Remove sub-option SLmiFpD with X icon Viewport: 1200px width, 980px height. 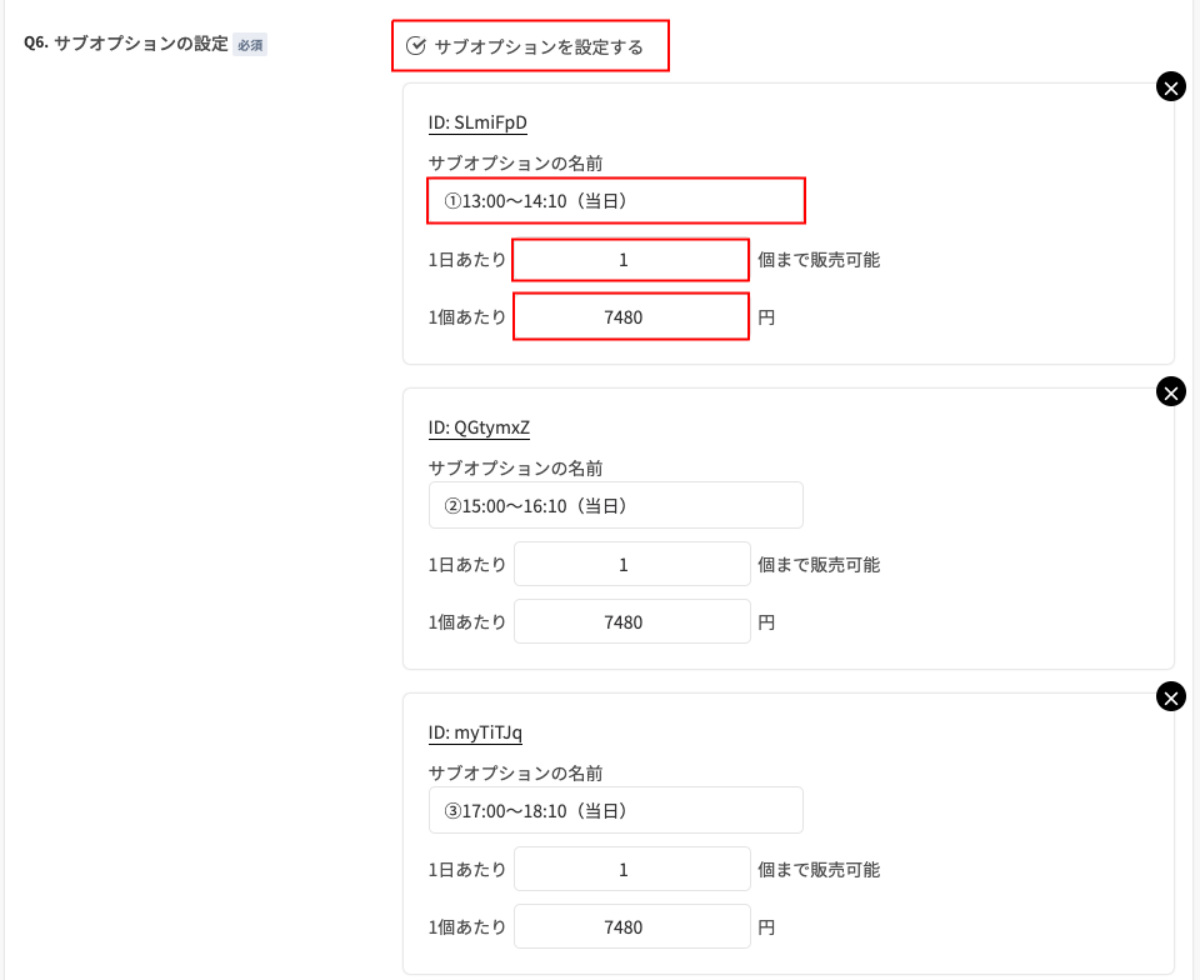[1170, 87]
